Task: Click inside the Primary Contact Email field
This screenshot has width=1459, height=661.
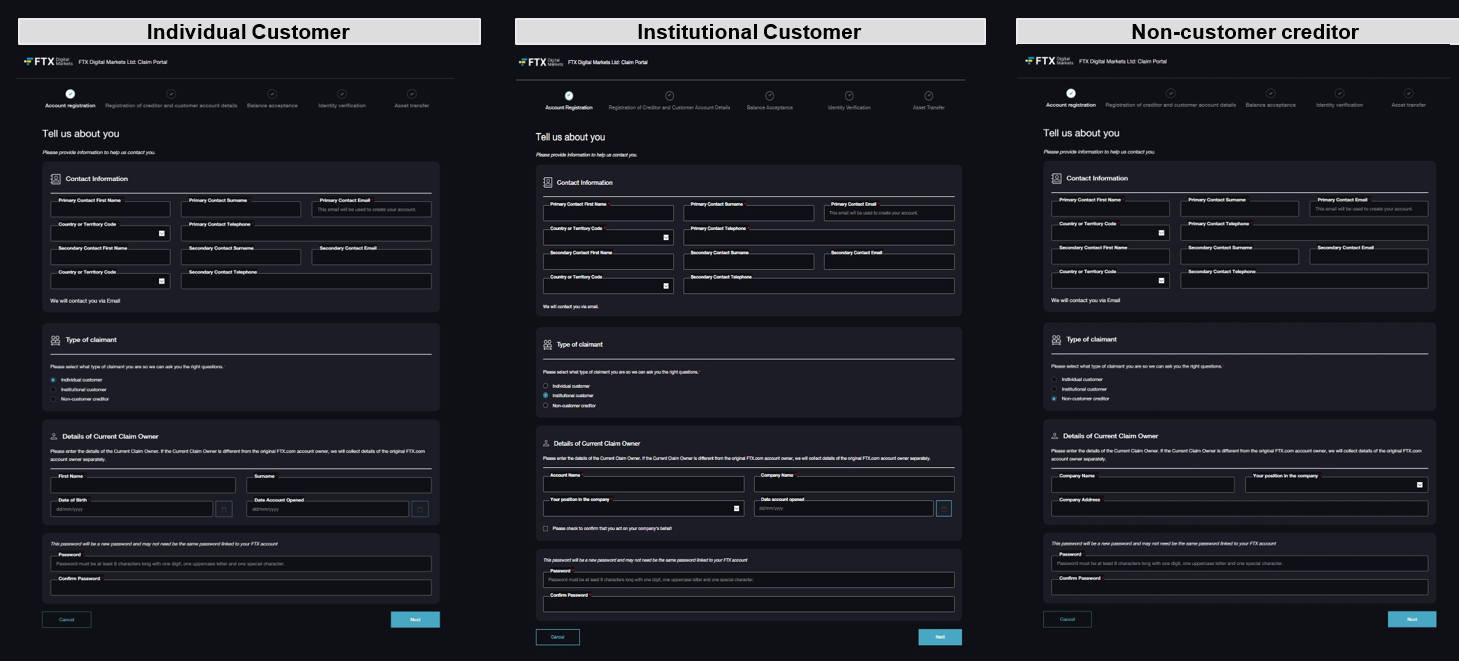Action: point(370,209)
